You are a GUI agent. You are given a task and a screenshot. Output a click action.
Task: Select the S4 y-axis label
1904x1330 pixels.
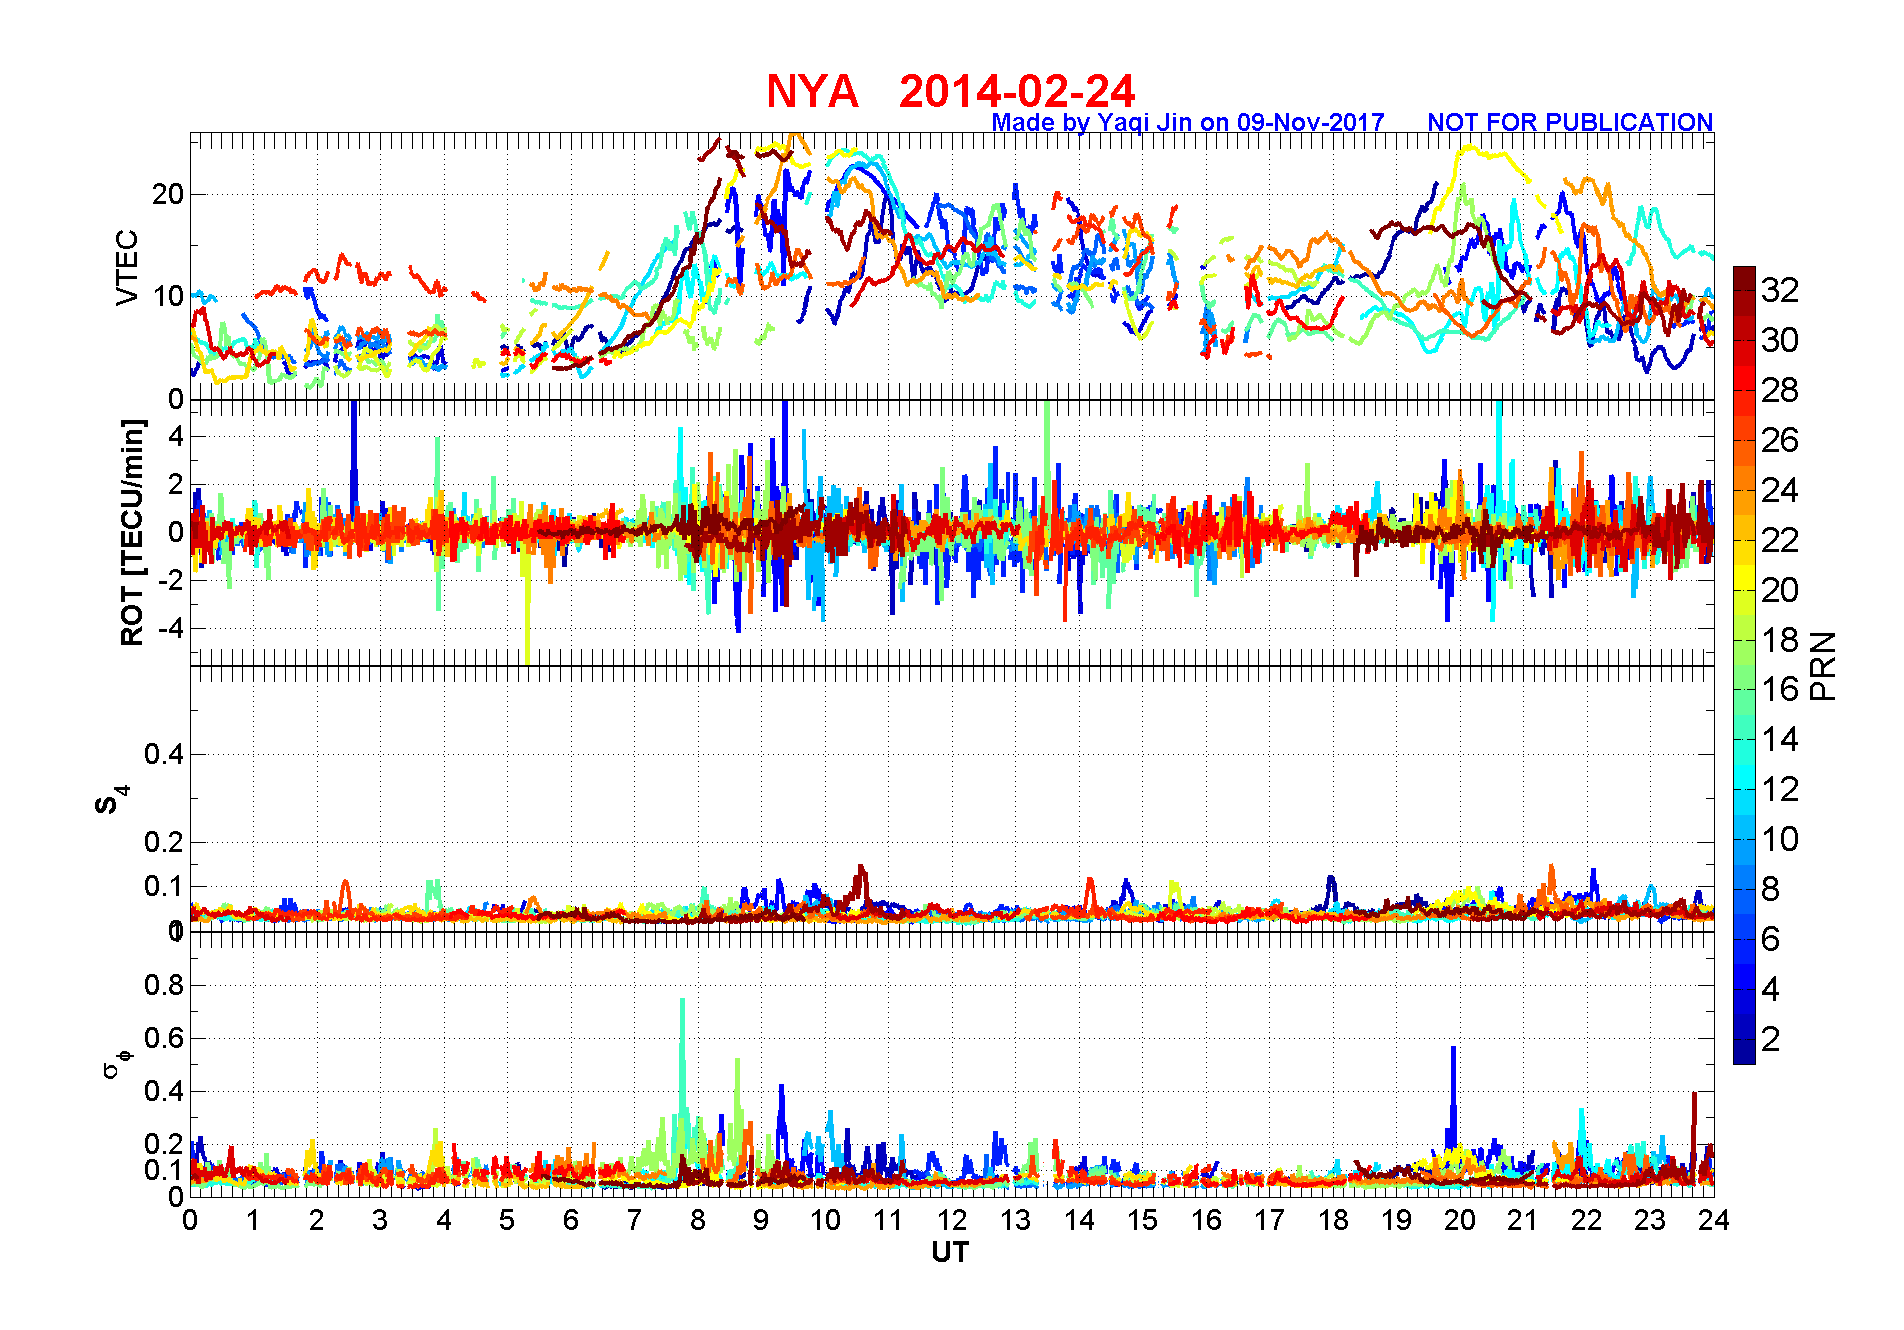click(x=110, y=800)
